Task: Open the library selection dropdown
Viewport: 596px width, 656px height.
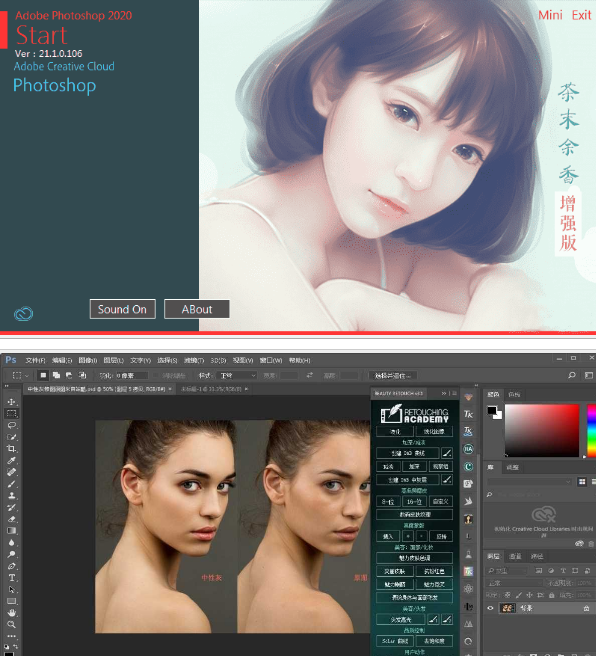Action: [x=529, y=482]
